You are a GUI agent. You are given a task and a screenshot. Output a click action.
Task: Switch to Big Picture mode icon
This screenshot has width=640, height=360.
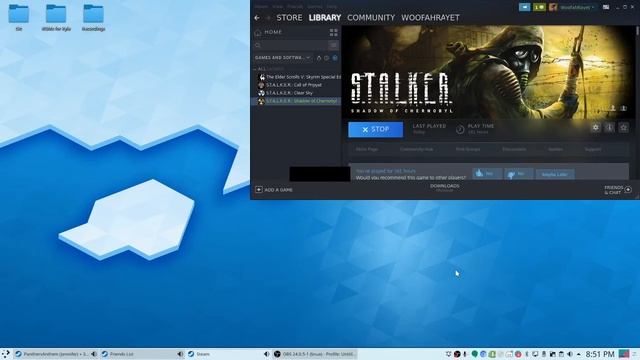[606, 7]
